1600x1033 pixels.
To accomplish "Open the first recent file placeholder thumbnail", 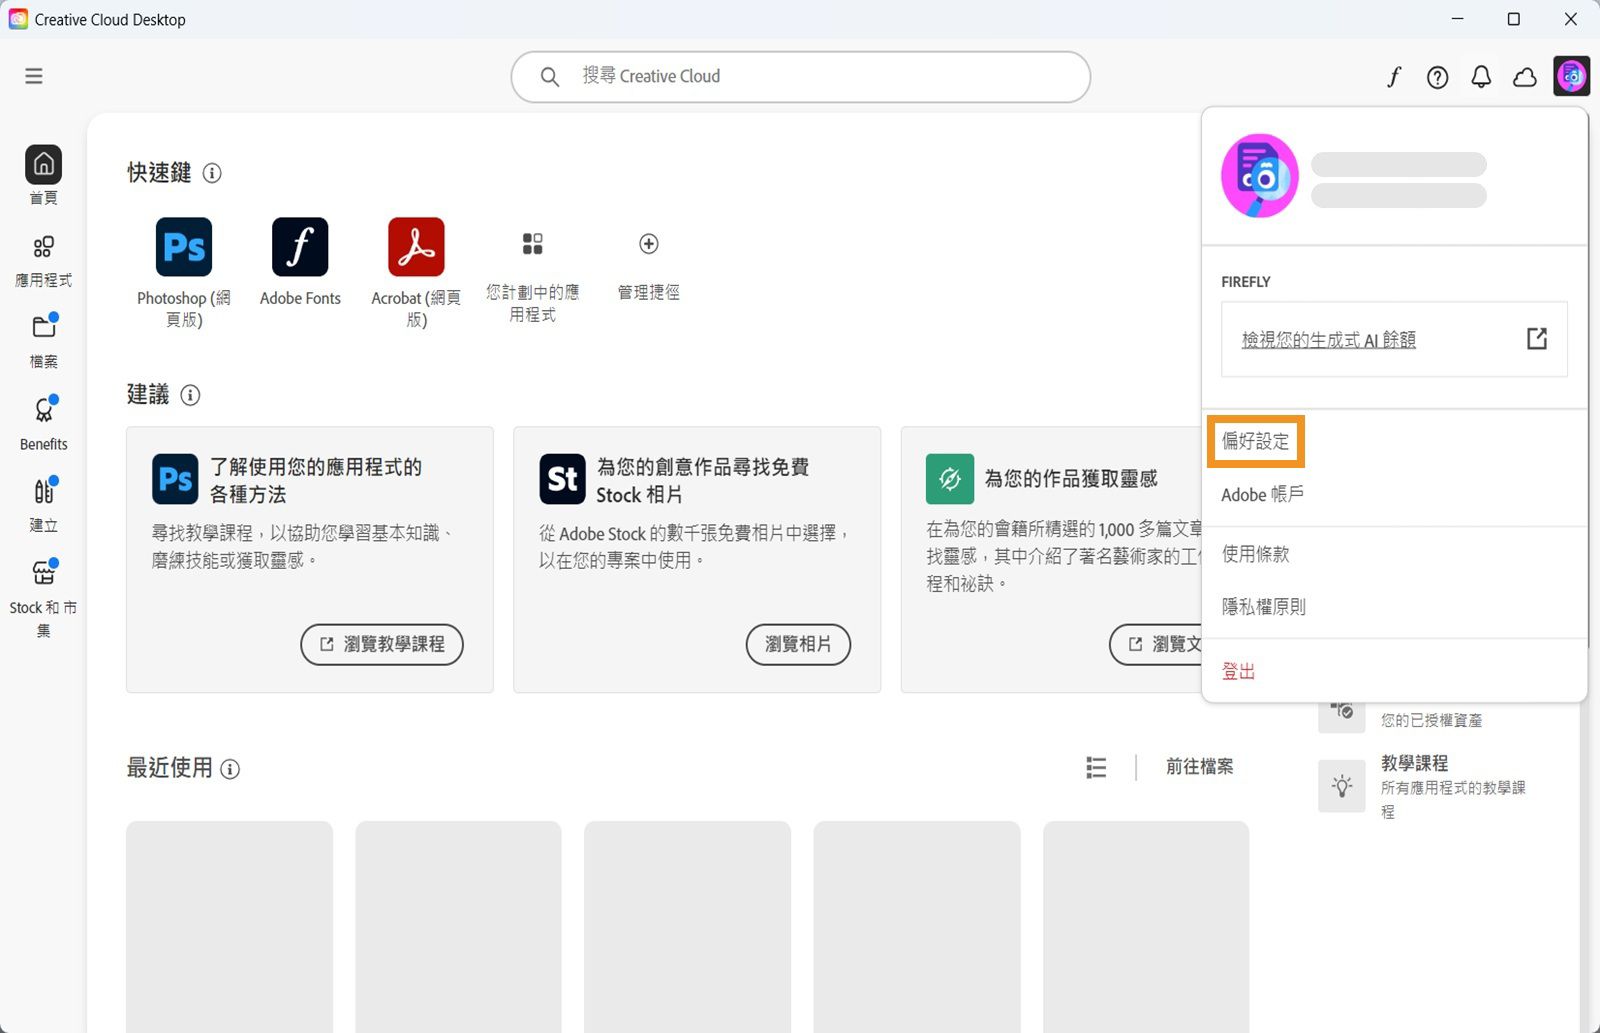I will click(229, 926).
